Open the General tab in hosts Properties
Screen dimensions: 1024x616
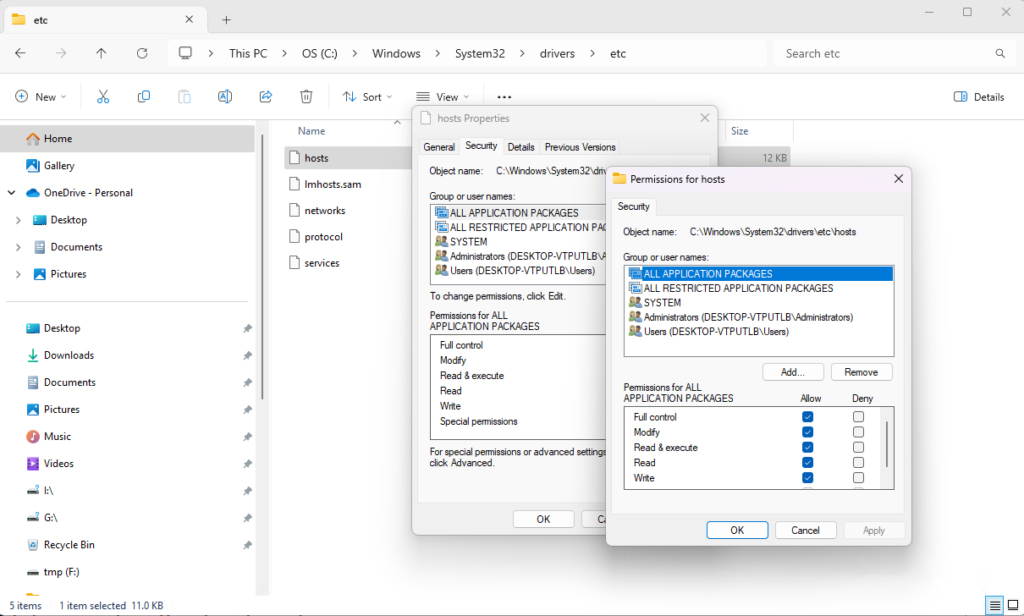(439, 146)
